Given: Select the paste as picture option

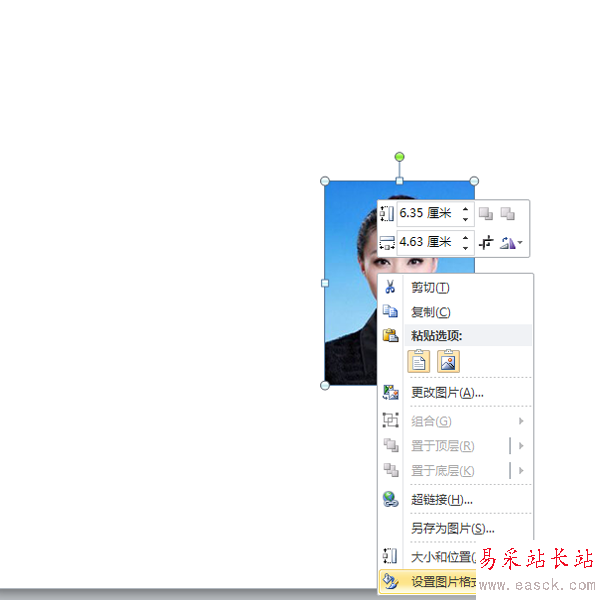Looking at the screenshot, I should click(x=448, y=361).
